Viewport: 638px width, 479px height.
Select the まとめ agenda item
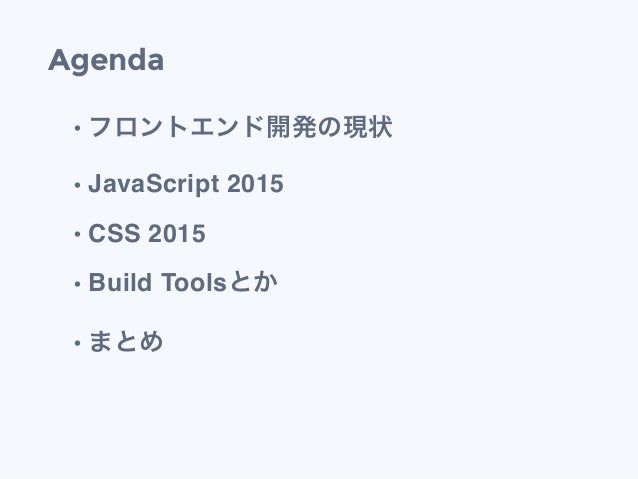pyautogui.click(x=126, y=341)
